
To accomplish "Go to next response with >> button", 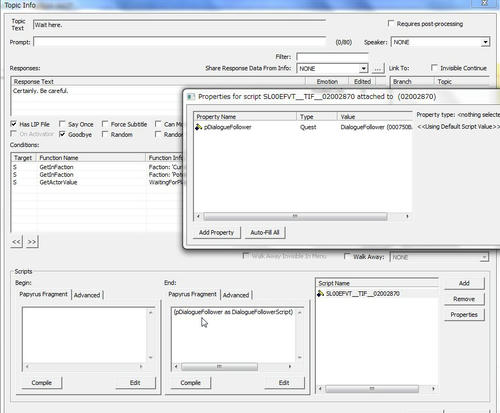I will coord(32,242).
